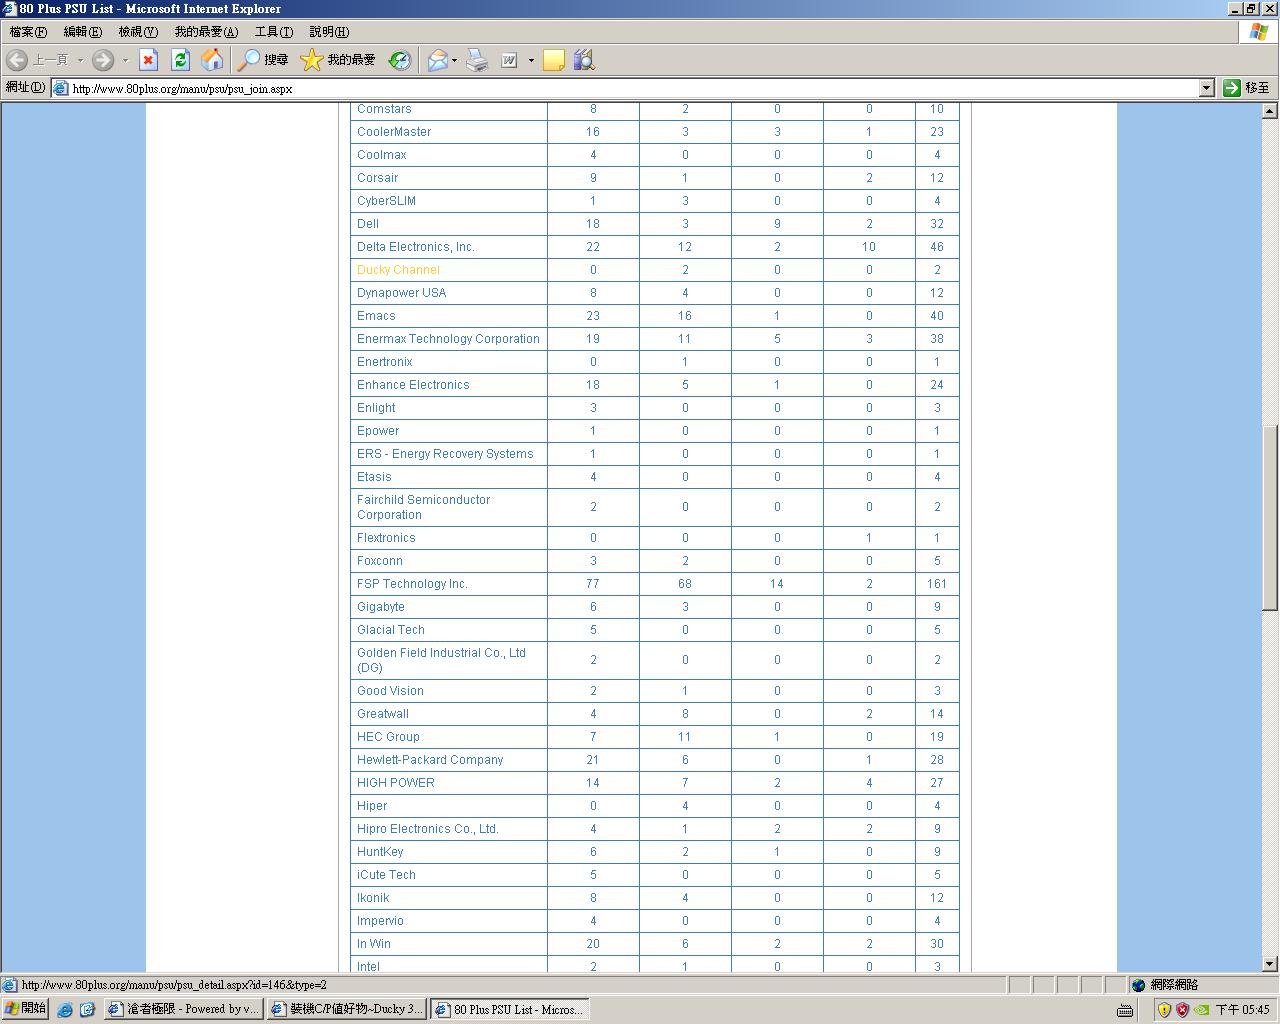Click the vertical scrollbar down arrow
Image resolution: width=1280 pixels, height=1024 pixels.
pos(1270,964)
